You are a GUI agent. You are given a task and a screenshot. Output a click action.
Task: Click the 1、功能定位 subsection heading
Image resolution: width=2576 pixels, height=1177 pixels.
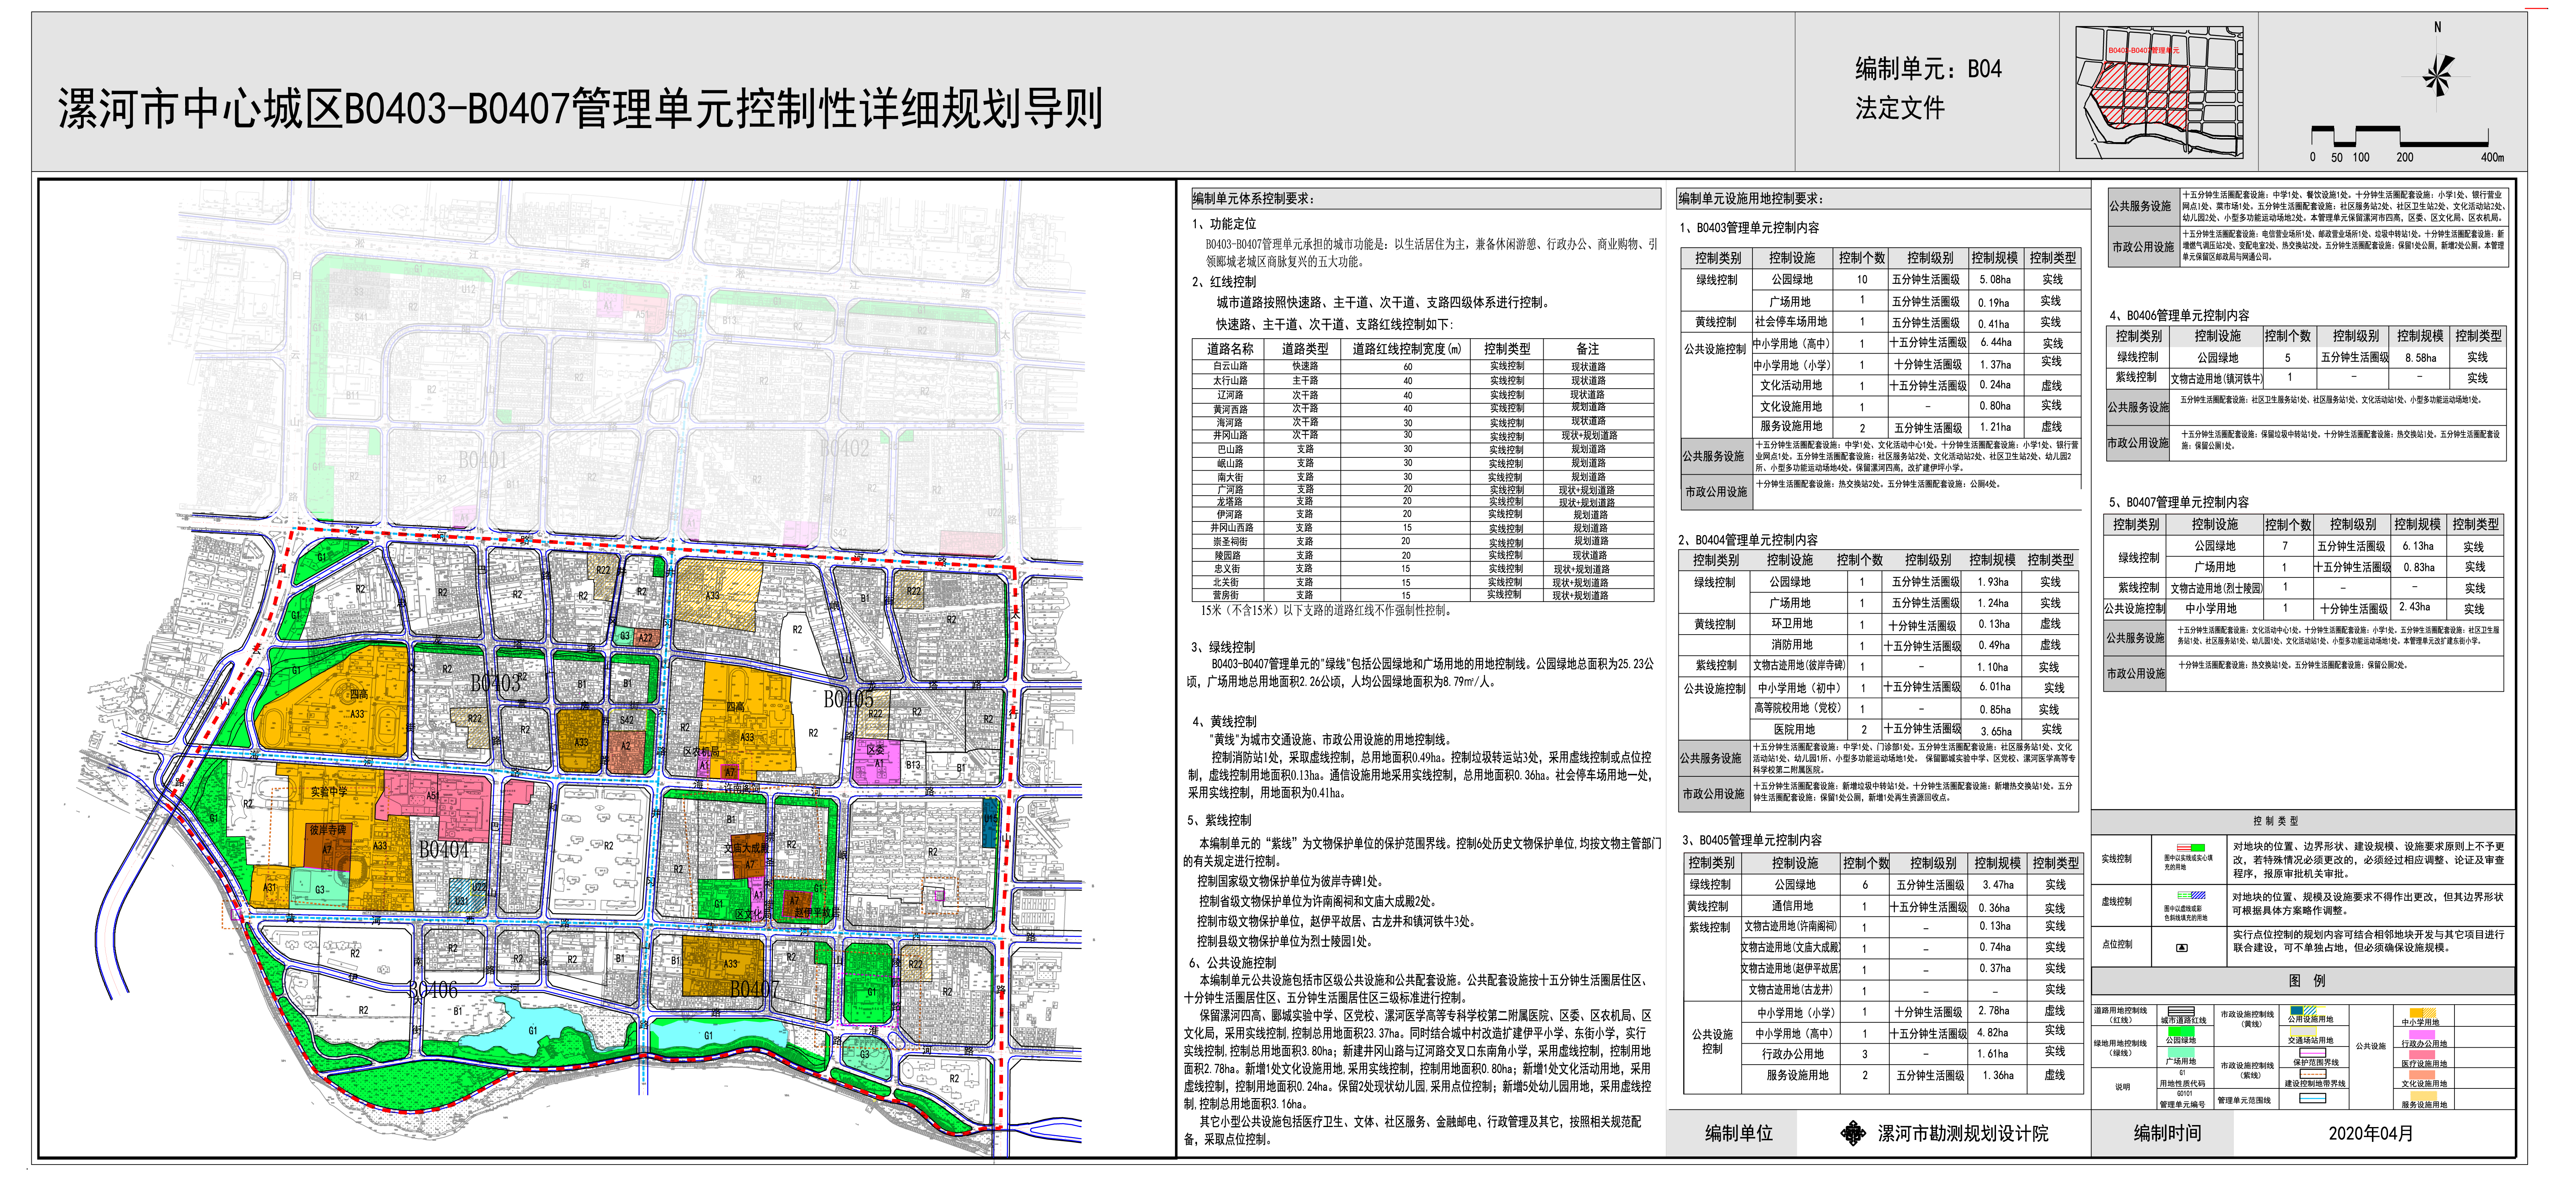coord(1224,224)
